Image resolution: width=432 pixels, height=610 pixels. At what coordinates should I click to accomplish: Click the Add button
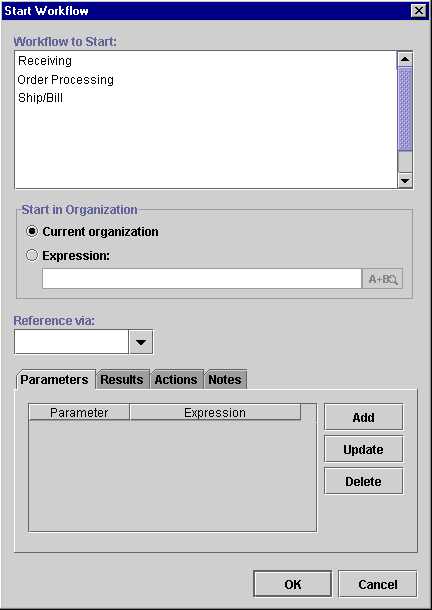point(364,417)
